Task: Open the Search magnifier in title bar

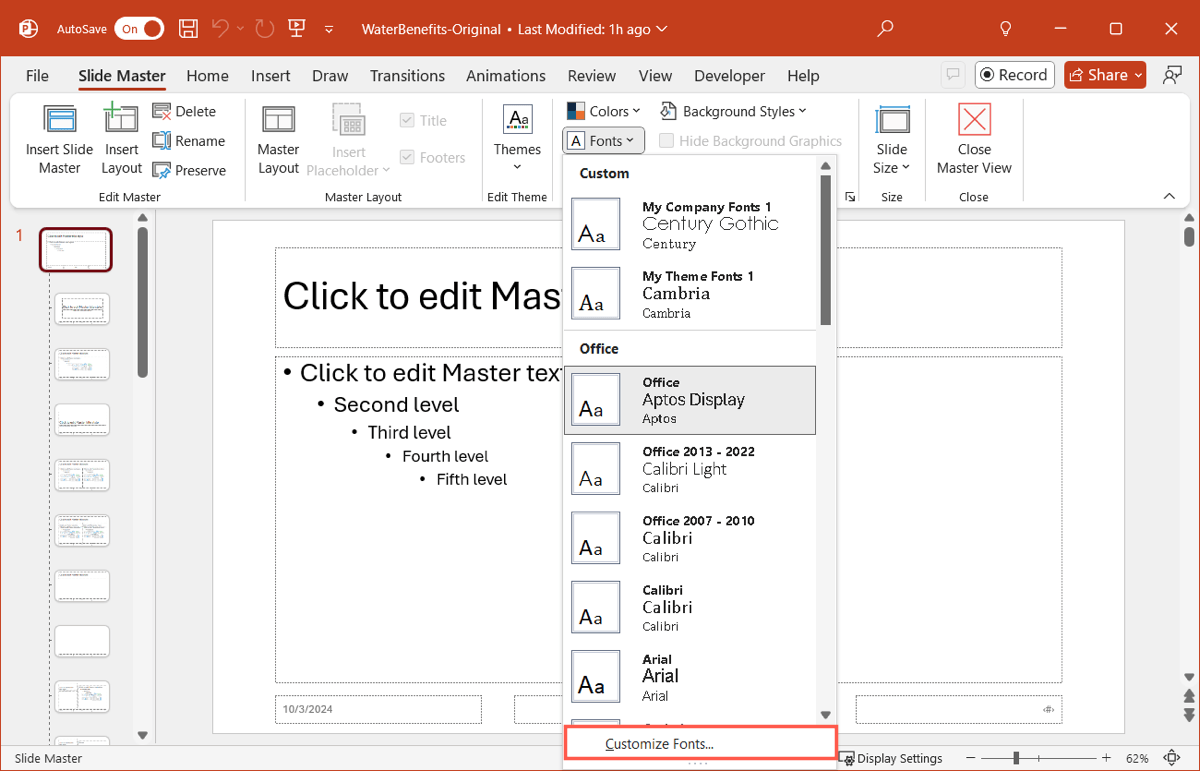Action: click(x=885, y=29)
